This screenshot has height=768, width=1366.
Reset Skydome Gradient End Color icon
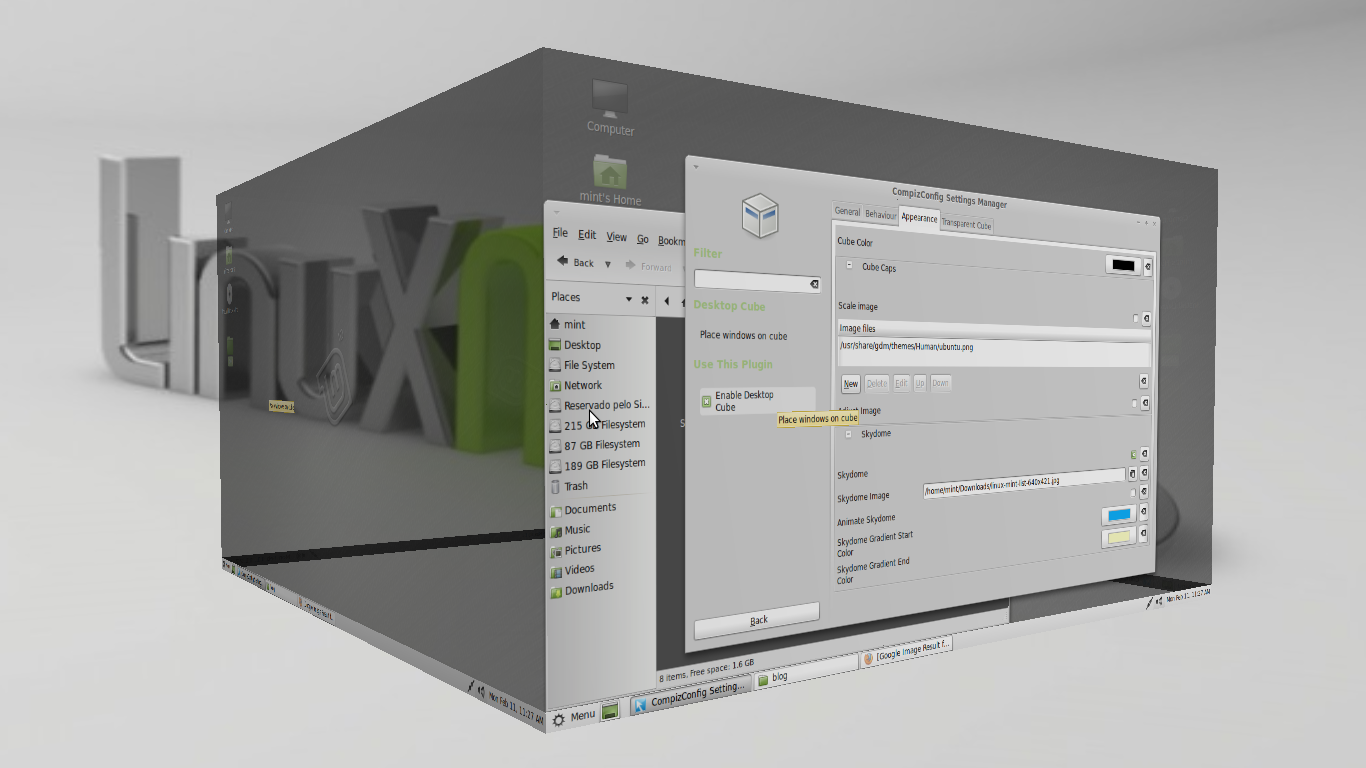[1142, 534]
